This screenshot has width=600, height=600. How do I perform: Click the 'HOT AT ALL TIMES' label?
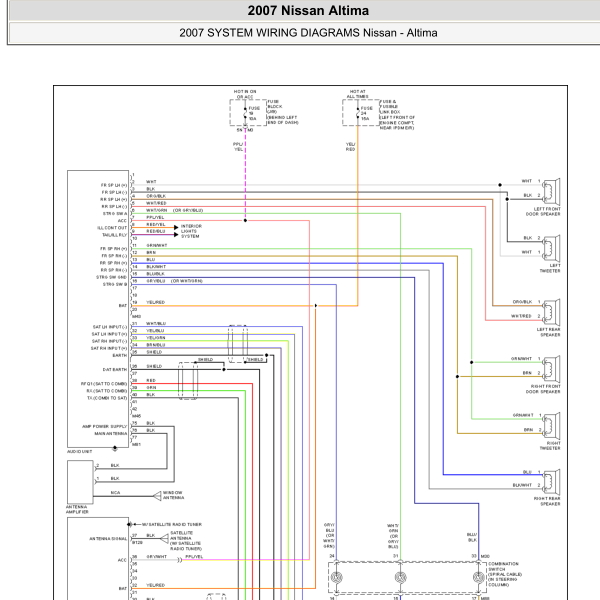click(x=357, y=94)
